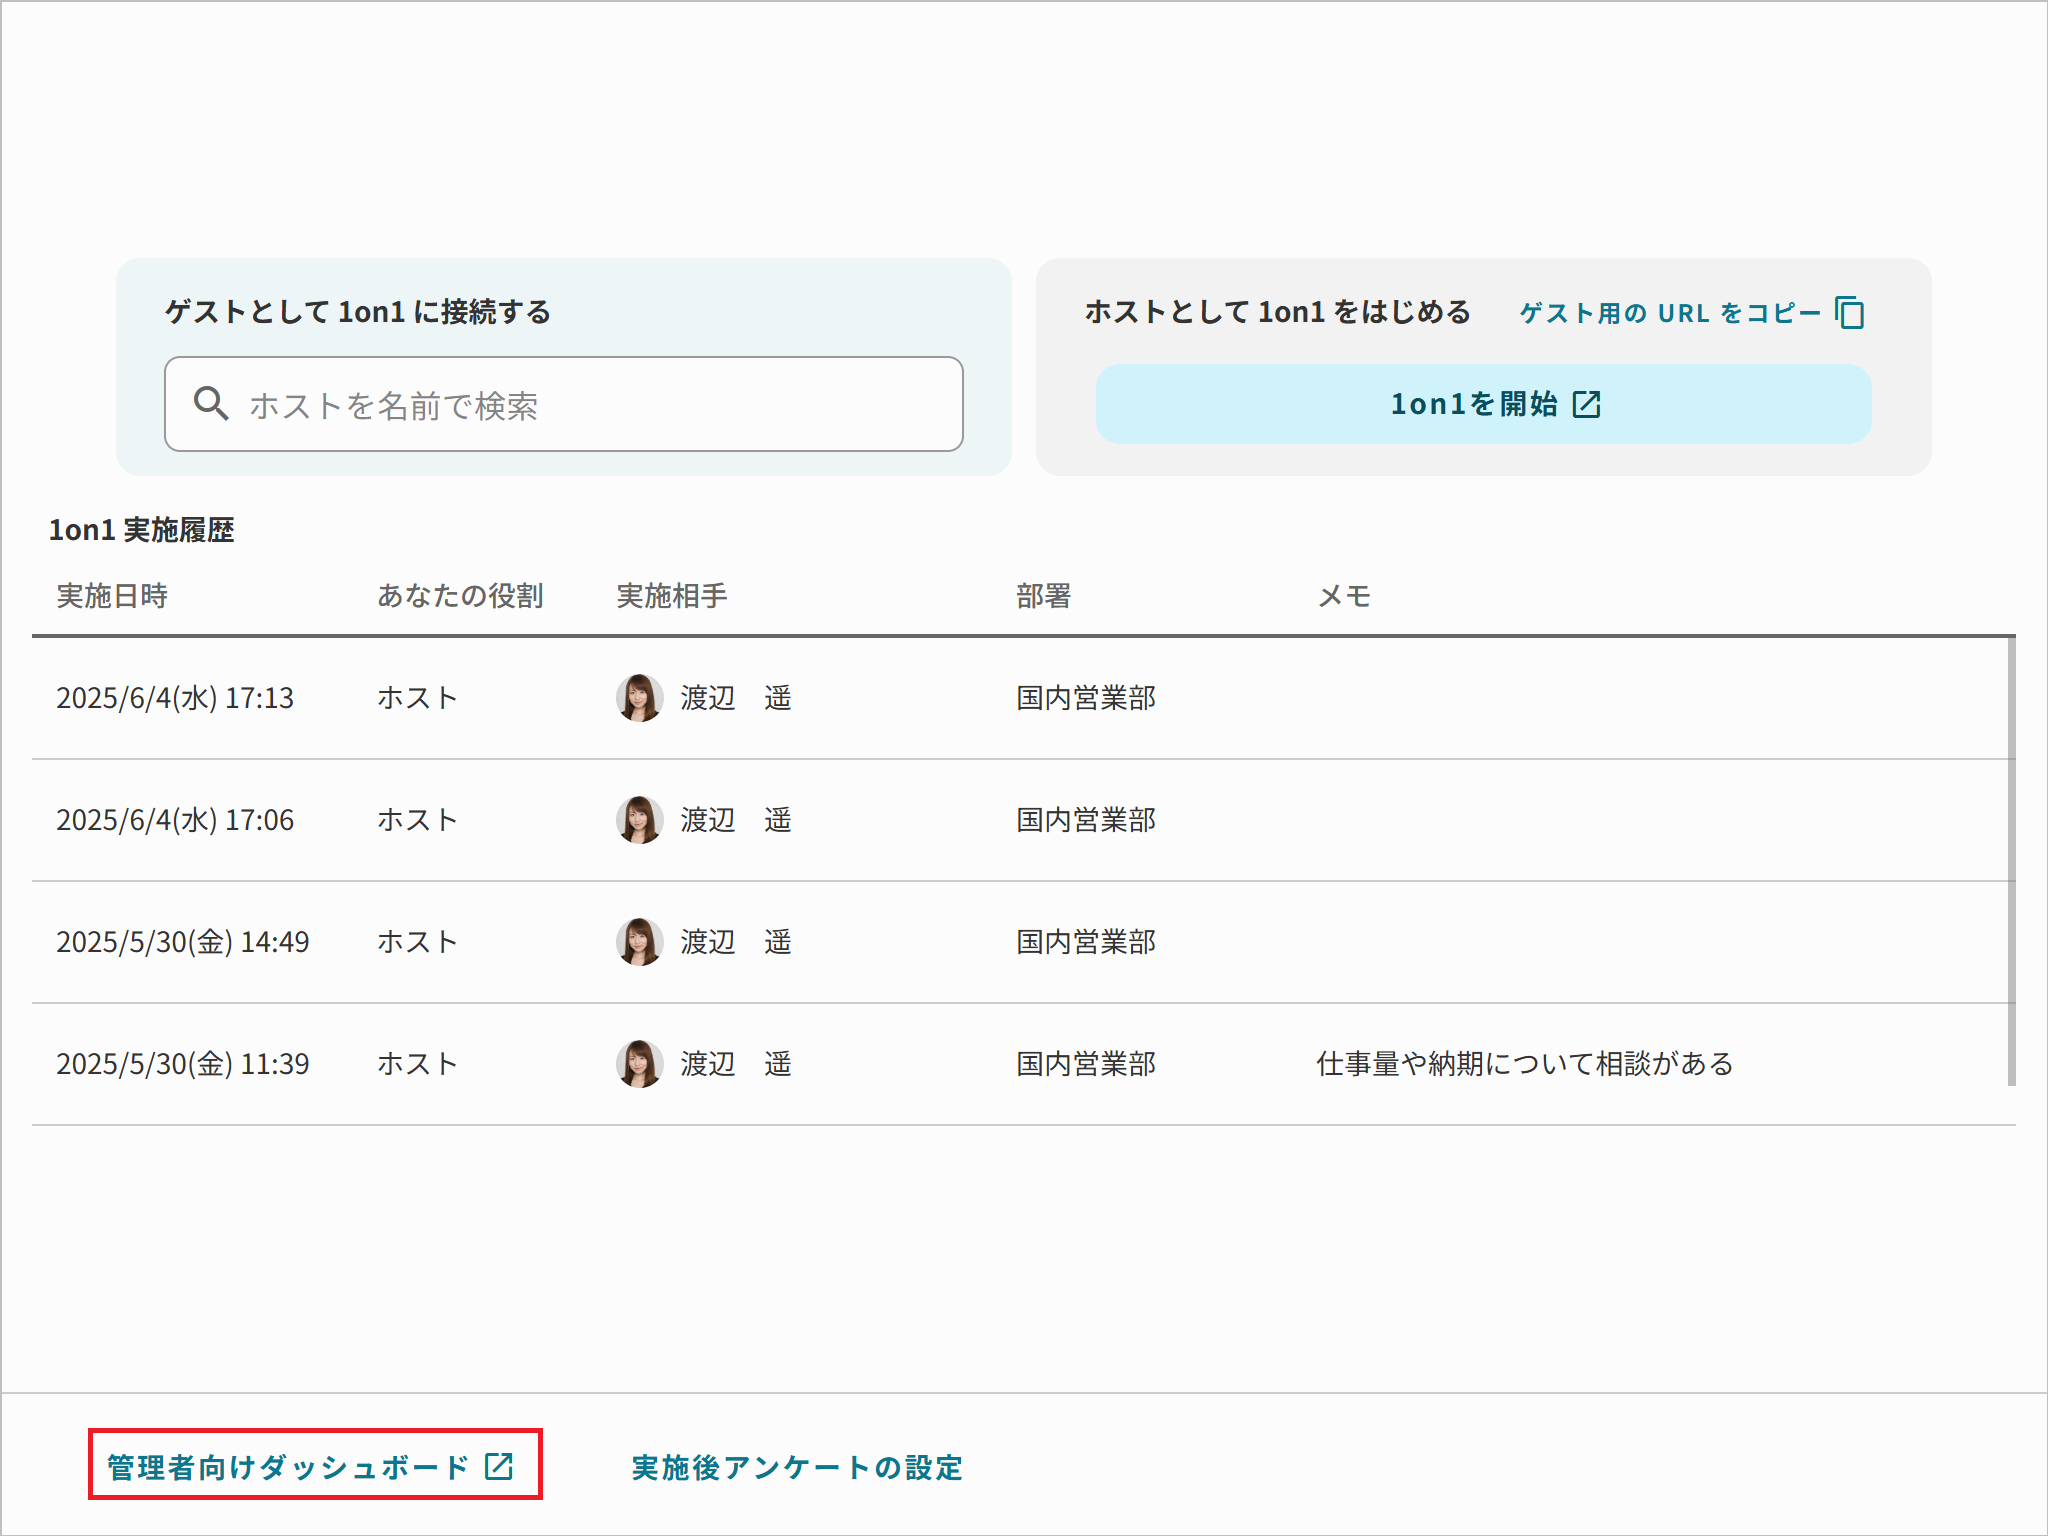The width and height of the screenshot is (2048, 1536).
Task: Click the magnifier search icon
Action: pos(211,403)
